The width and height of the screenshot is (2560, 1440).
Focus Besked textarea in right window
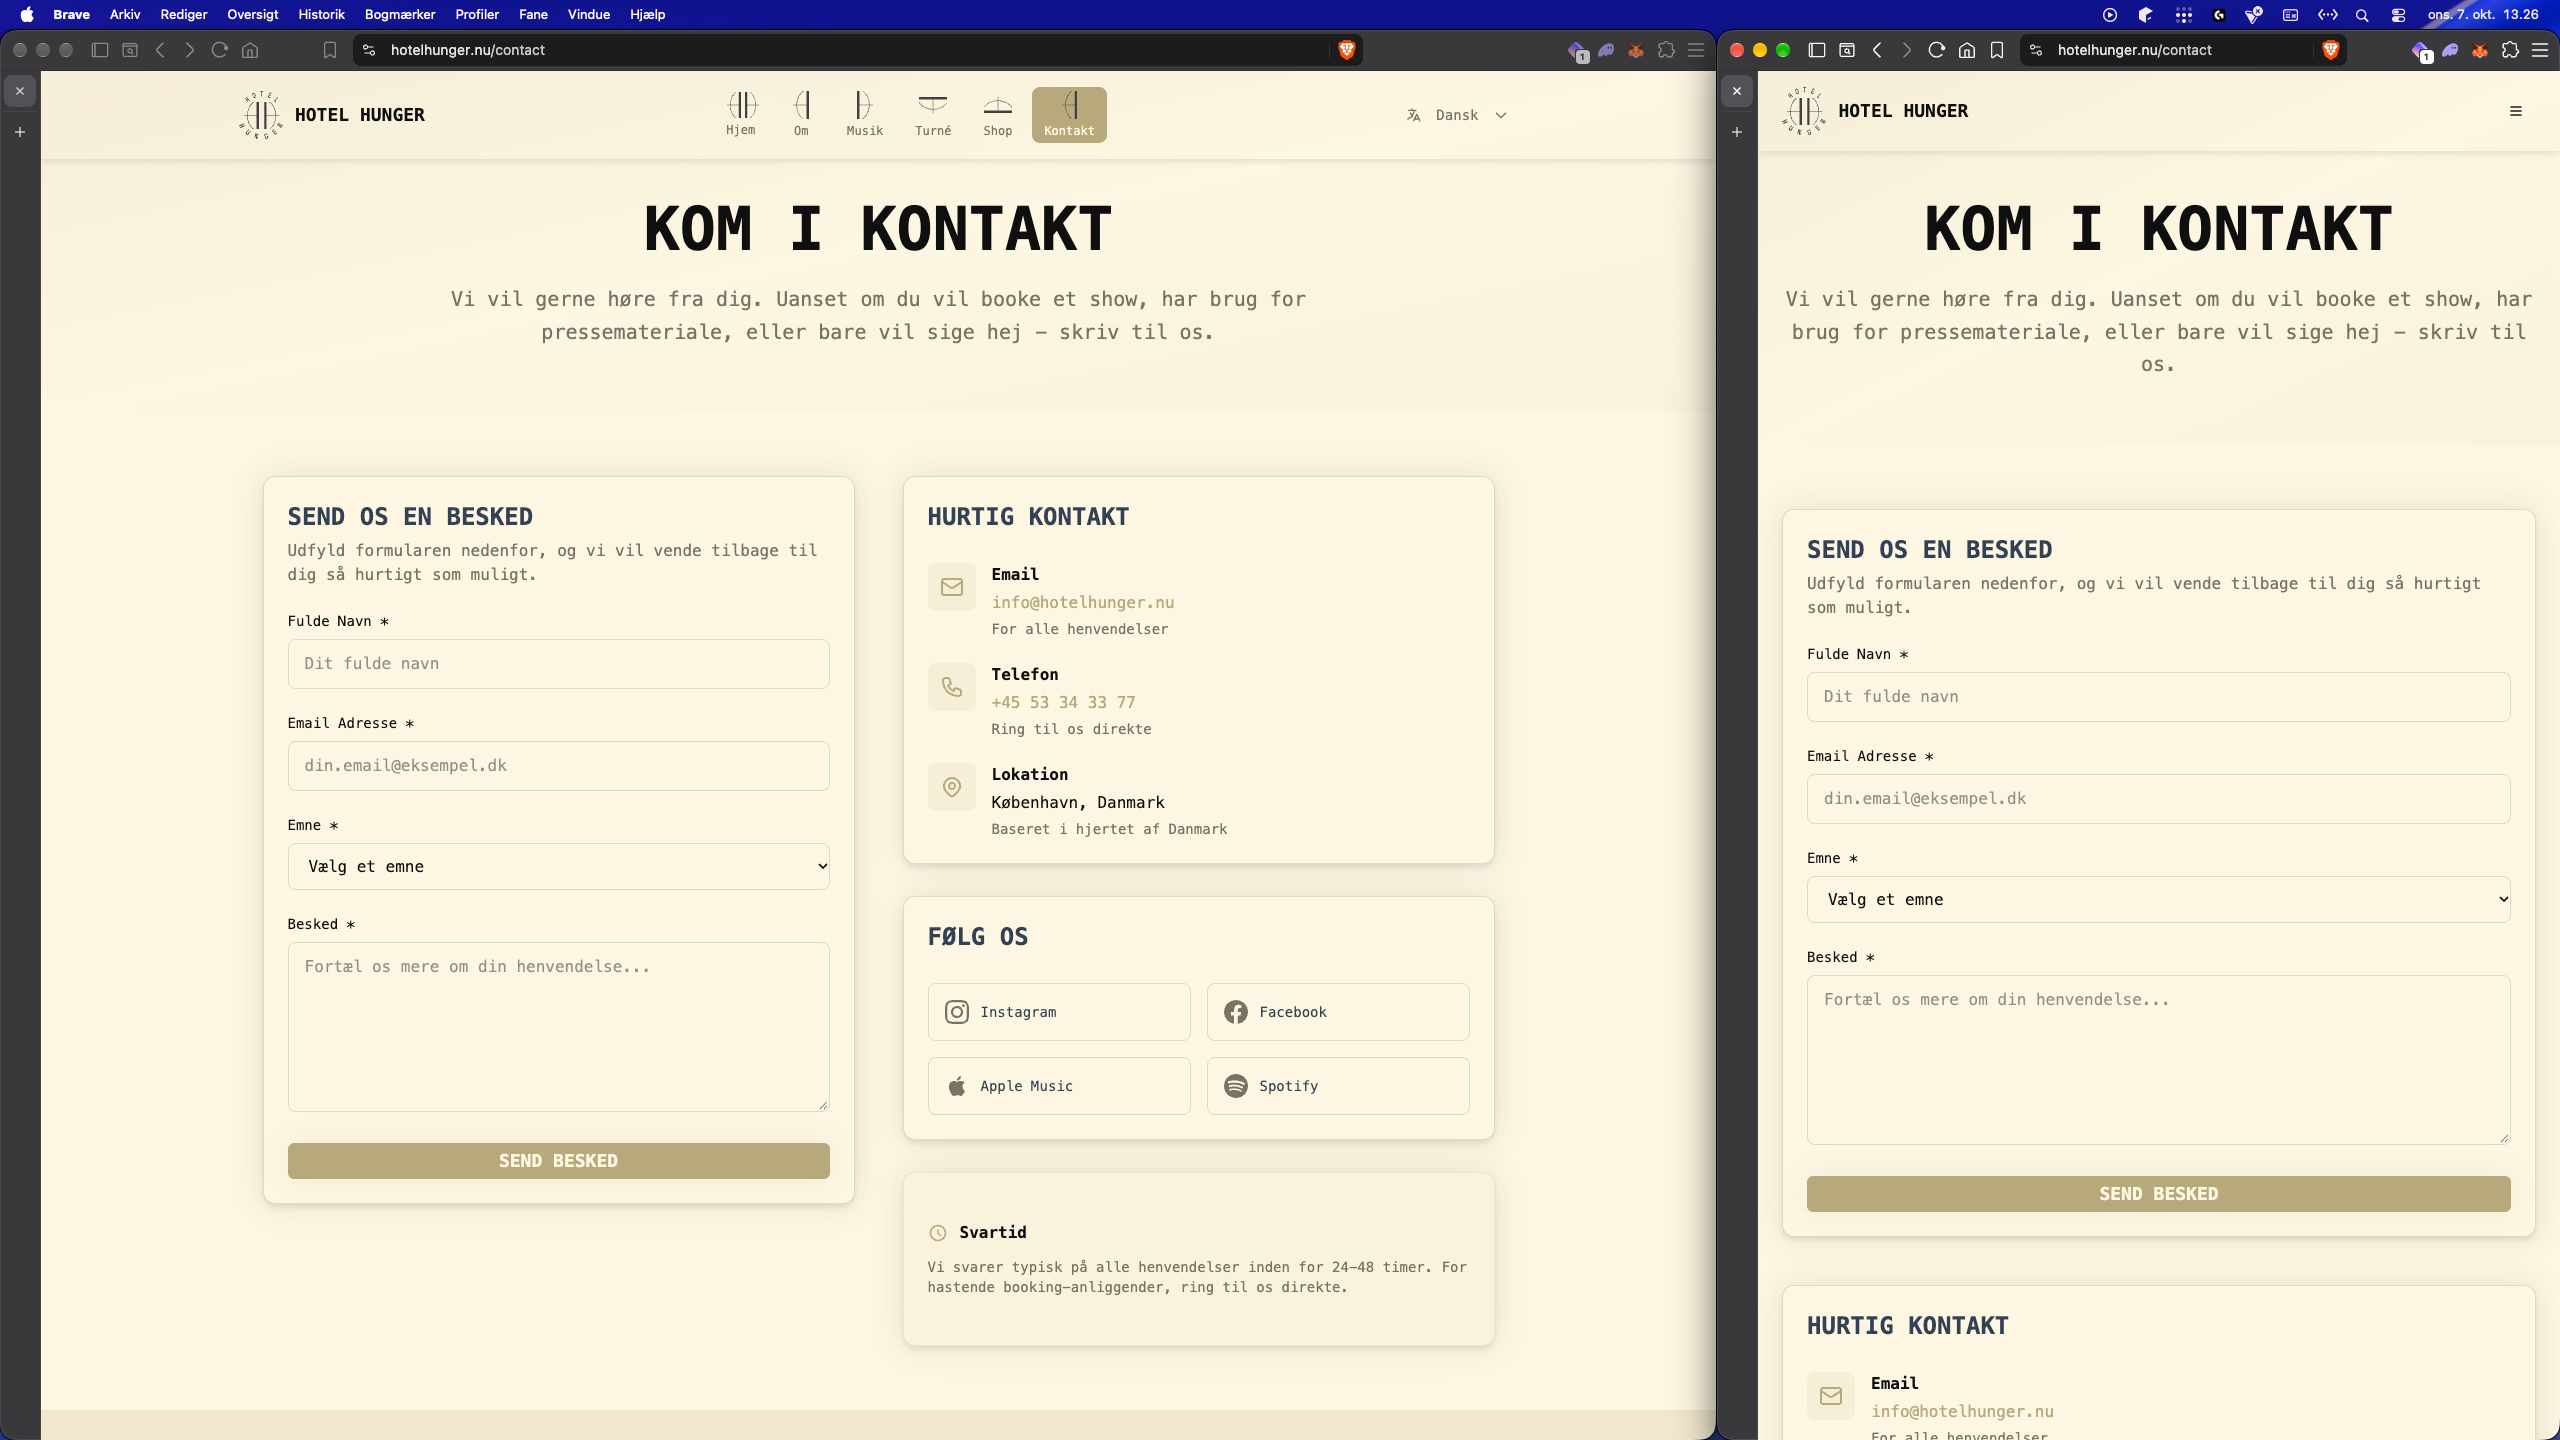coord(2158,1060)
